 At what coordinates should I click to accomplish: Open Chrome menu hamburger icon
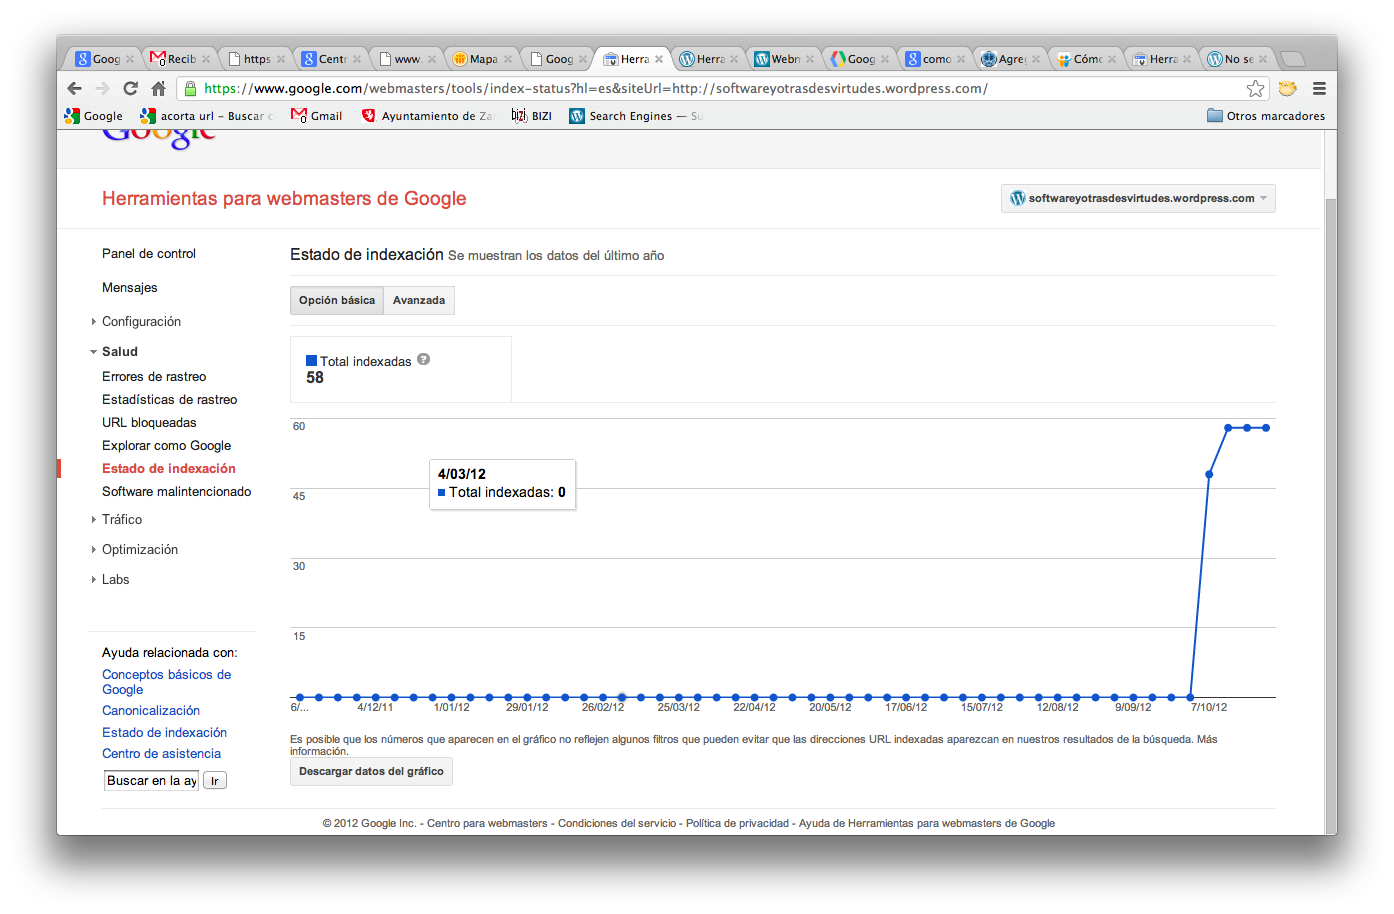coord(1319,89)
